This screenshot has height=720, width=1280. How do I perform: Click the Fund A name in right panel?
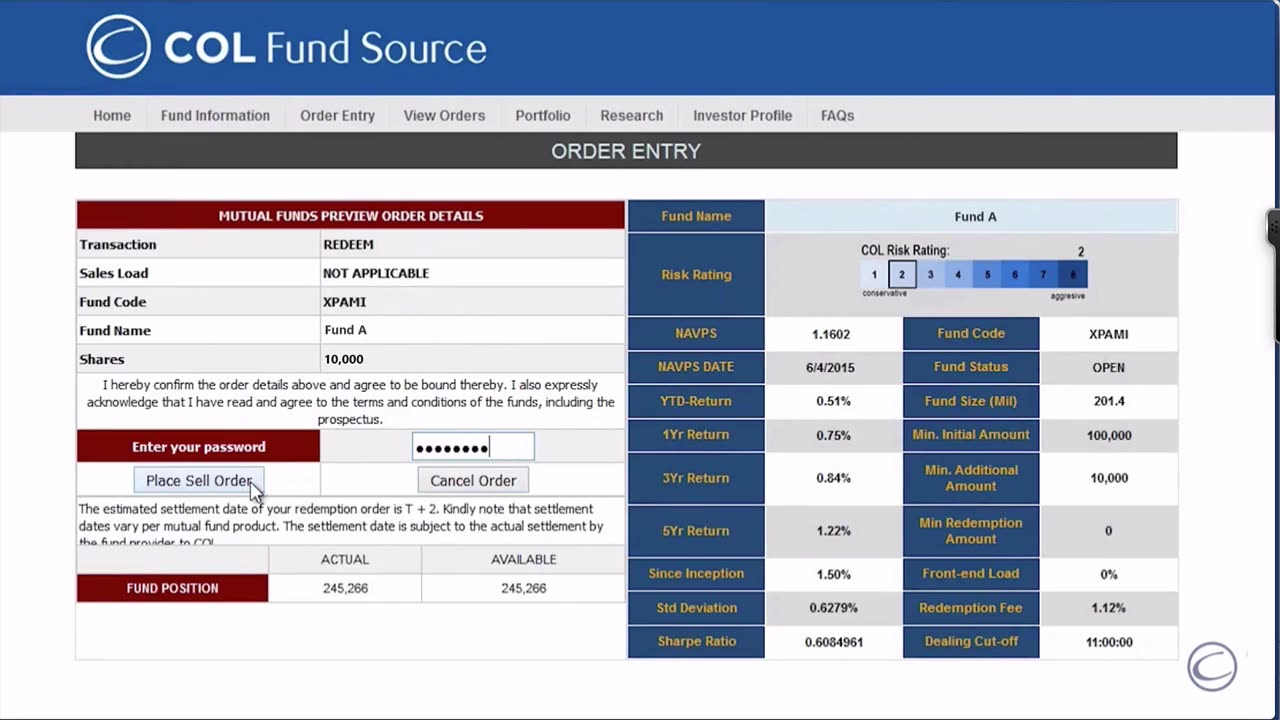click(975, 216)
